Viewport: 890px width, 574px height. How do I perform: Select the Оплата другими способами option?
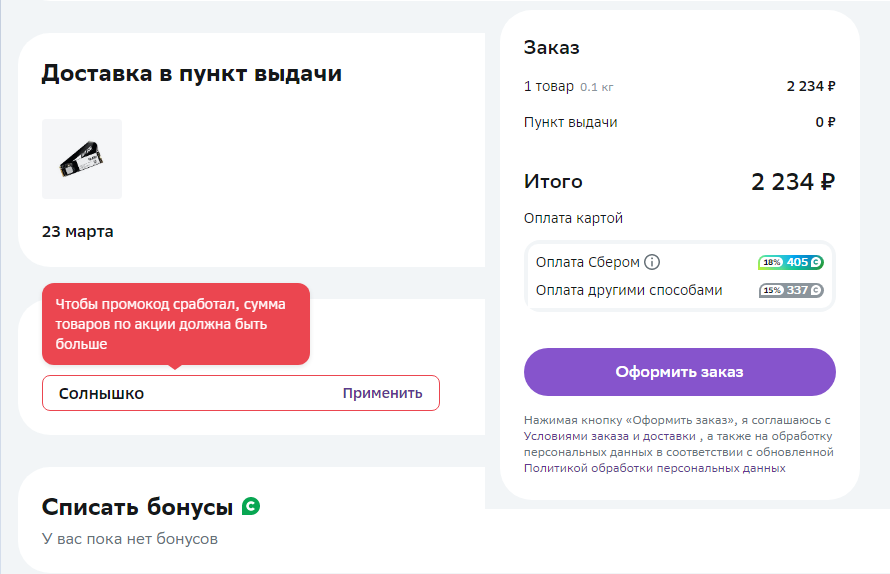click(x=679, y=290)
